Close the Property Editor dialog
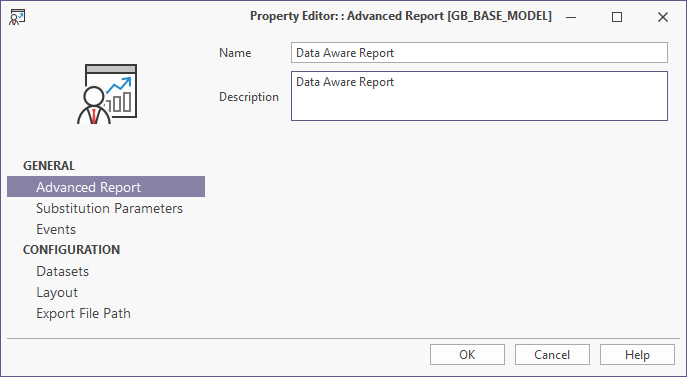This screenshot has height=377, width=687. [x=663, y=17]
